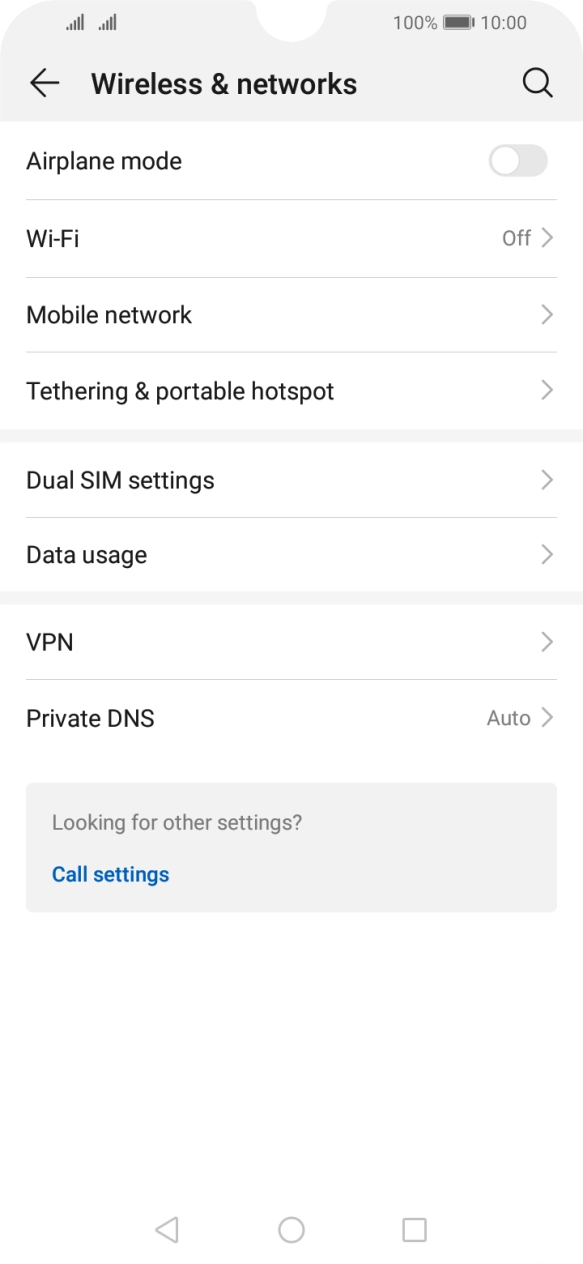Open Tethering & portable hotspot

click(x=291, y=391)
